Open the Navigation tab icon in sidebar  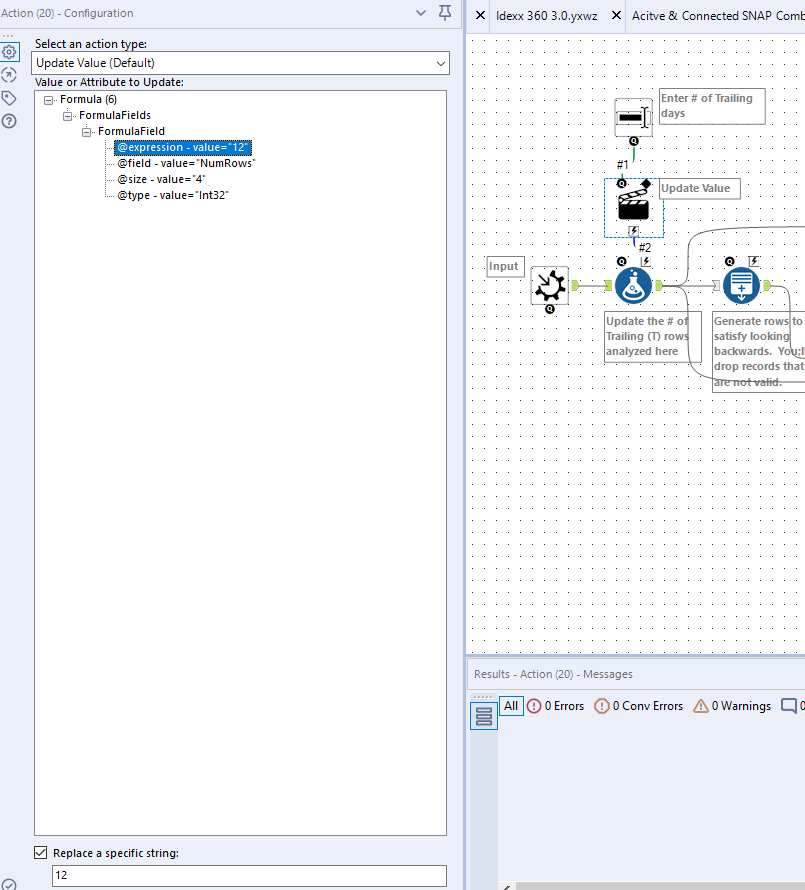click(9, 75)
